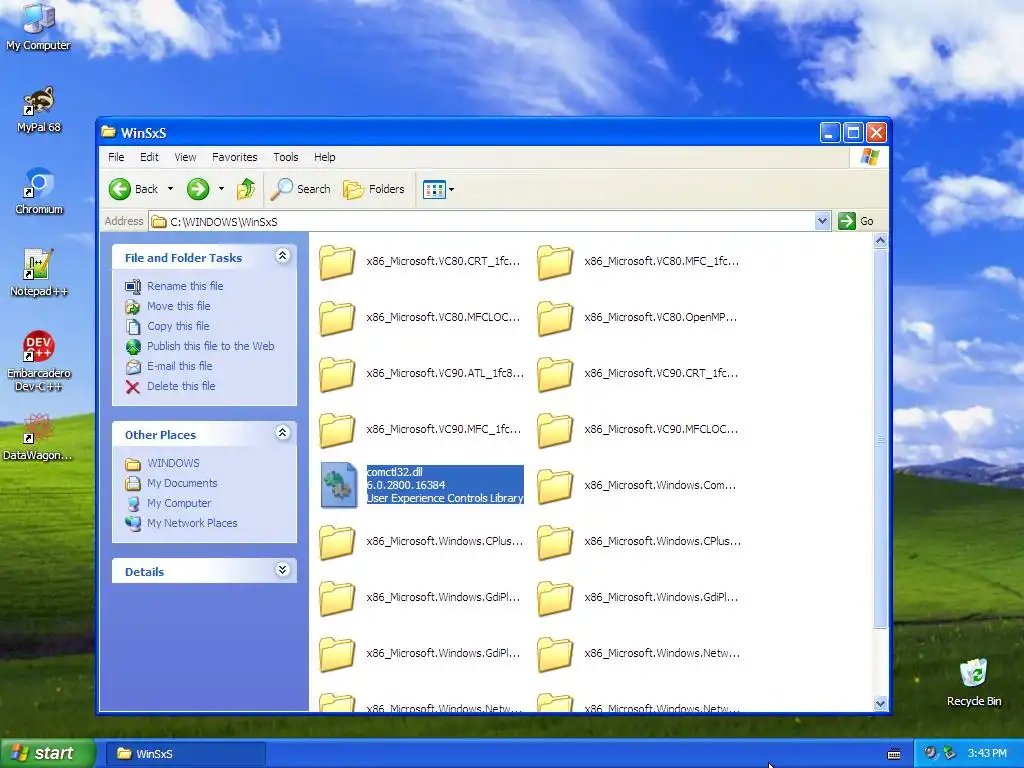Image resolution: width=1024 pixels, height=768 pixels.
Task: Select the x86_Microsoft.VC80.OpenMP folder icon
Action: click(554, 319)
